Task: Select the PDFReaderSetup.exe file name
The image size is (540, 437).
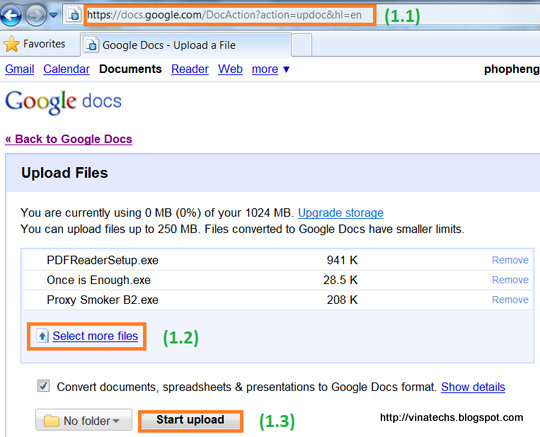Action: (x=103, y=260)
